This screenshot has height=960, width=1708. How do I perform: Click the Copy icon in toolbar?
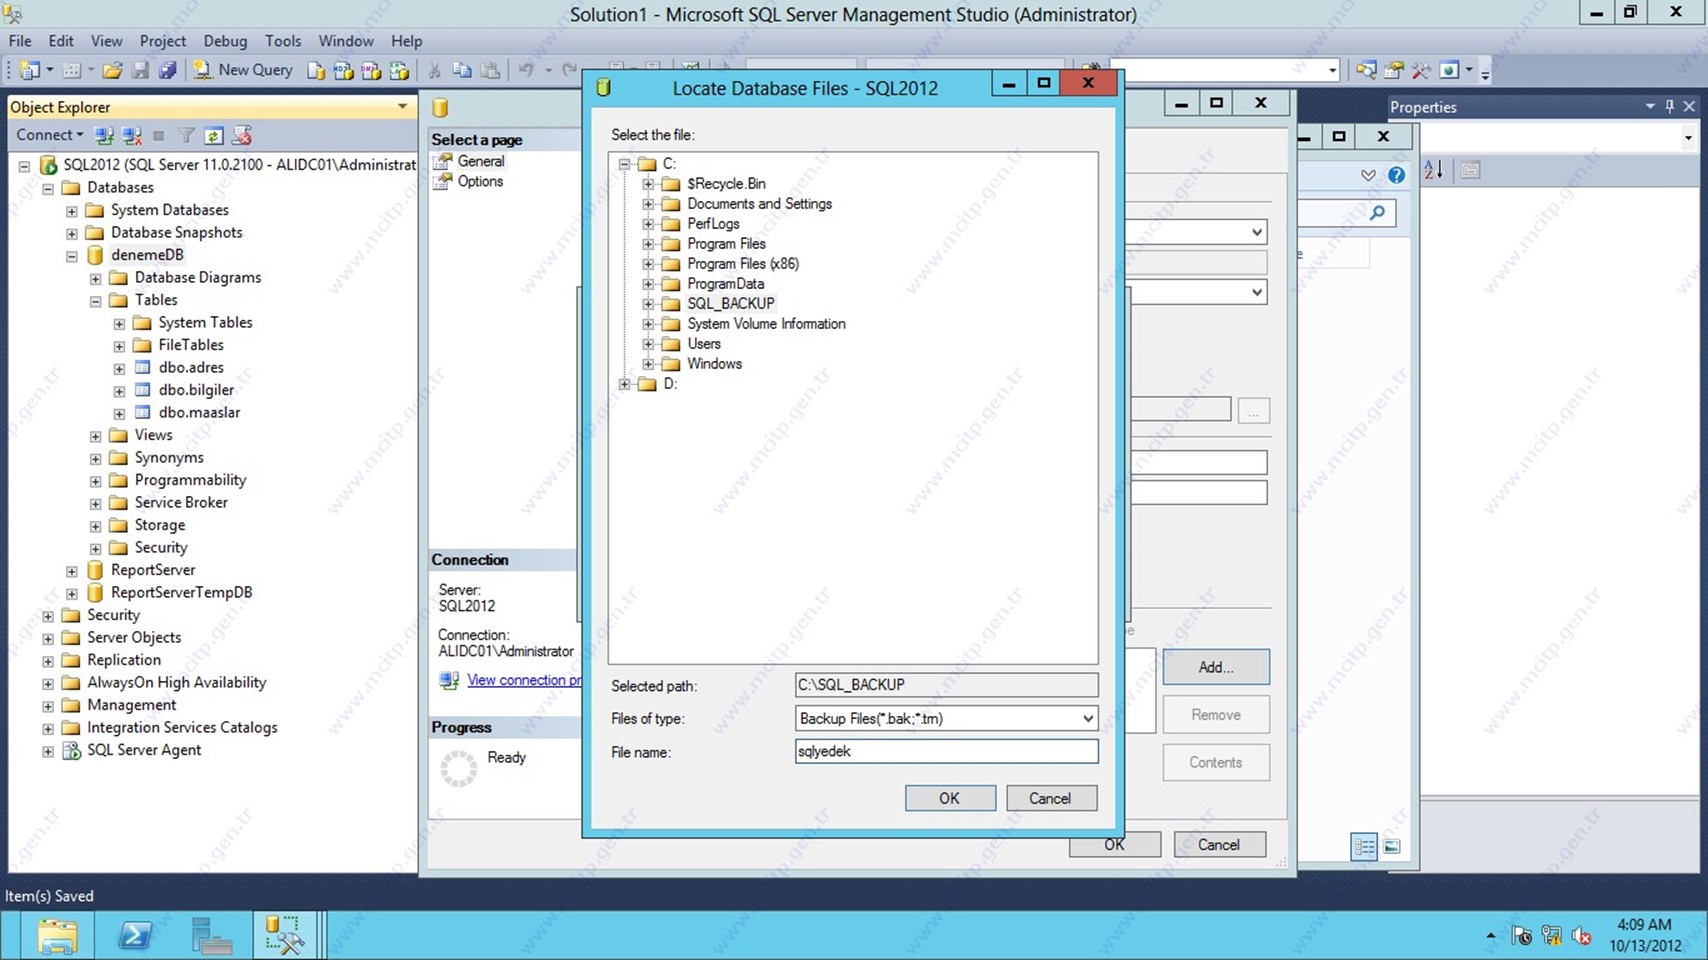click(x=462, y=70)
